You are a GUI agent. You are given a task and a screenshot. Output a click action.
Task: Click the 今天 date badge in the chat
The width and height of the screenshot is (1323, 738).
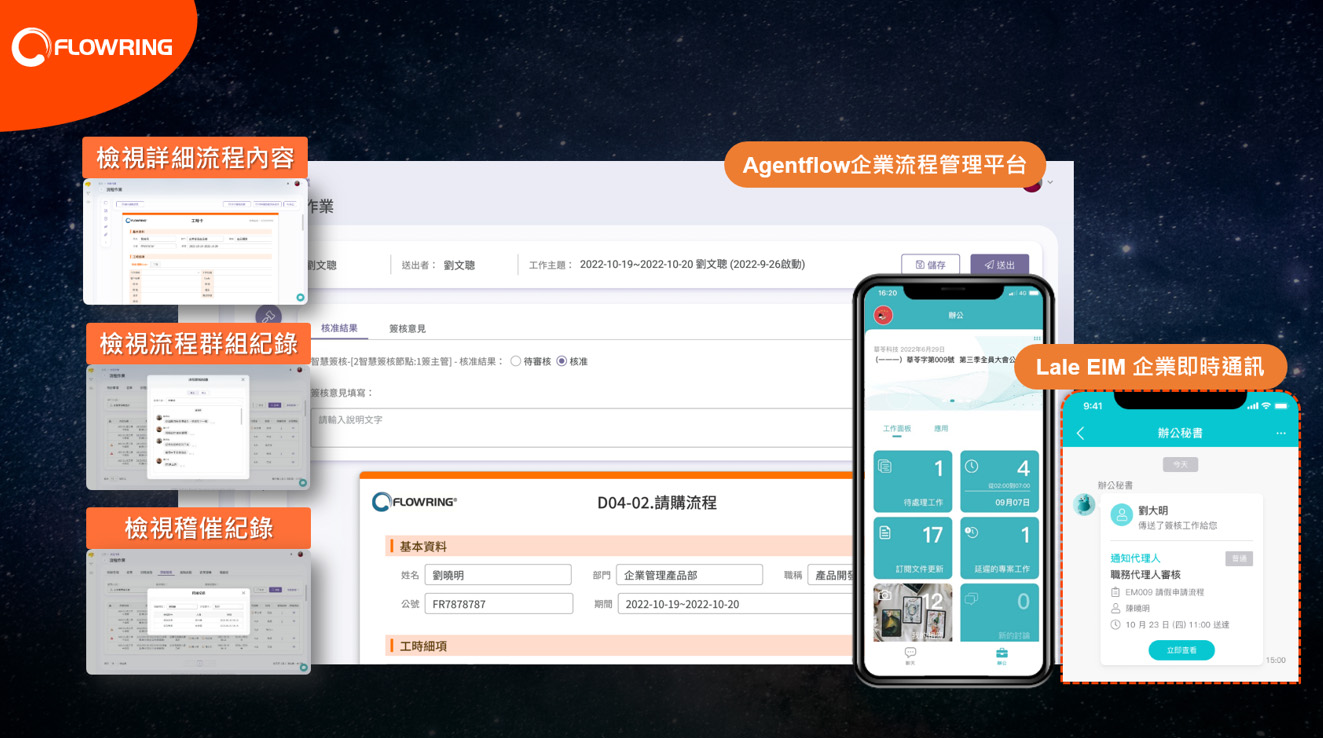pos(1180,465)
